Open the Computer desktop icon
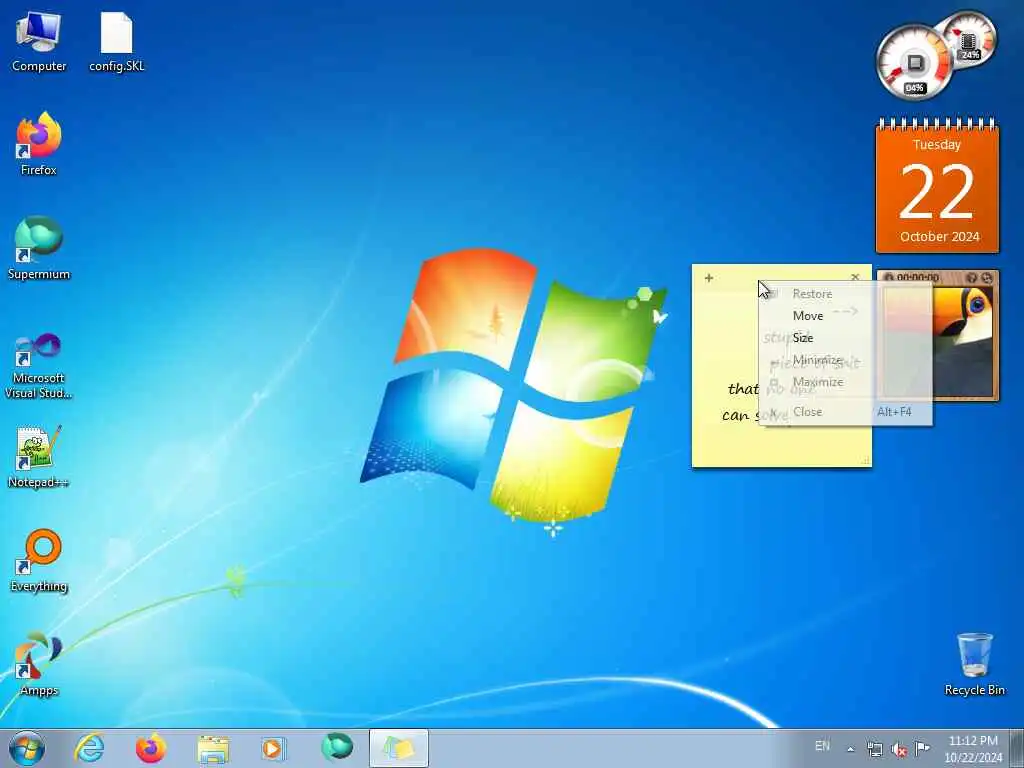The image size is (1024, 768). point(39,42)
